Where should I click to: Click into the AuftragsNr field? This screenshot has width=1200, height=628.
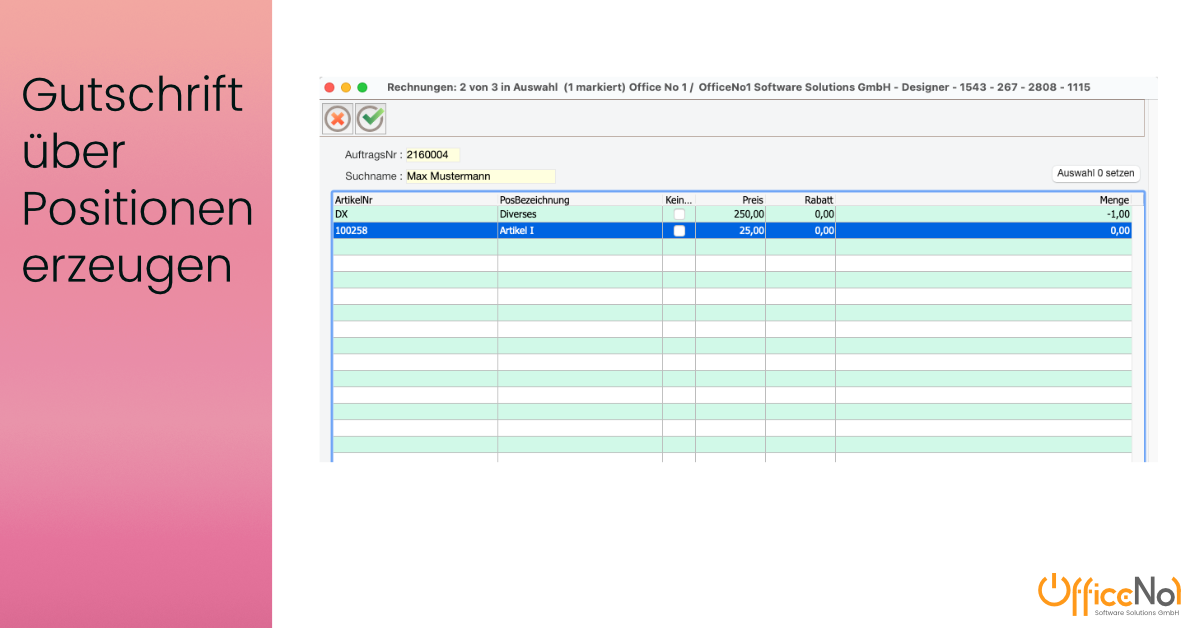[432, 155]
